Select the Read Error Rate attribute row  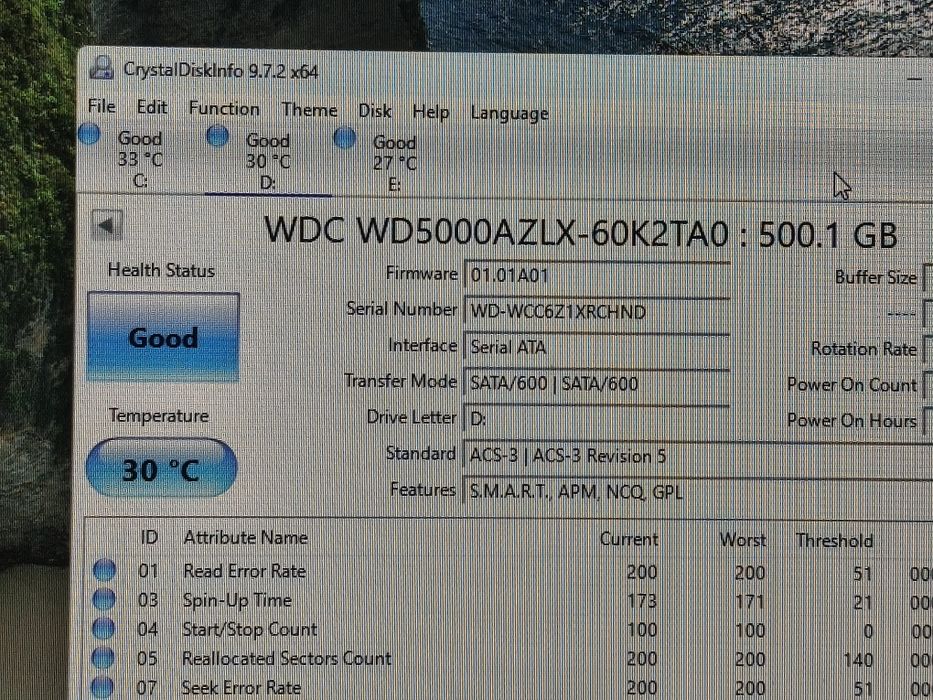pyautogui.click(x=511, y=572)
